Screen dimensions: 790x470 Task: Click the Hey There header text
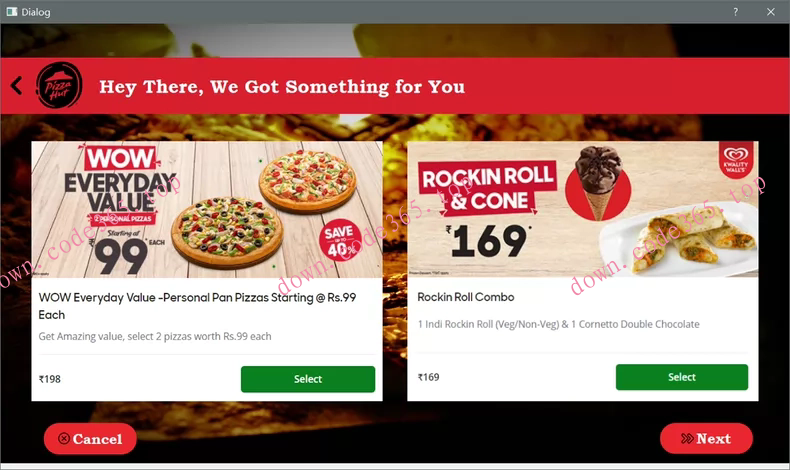282,87
